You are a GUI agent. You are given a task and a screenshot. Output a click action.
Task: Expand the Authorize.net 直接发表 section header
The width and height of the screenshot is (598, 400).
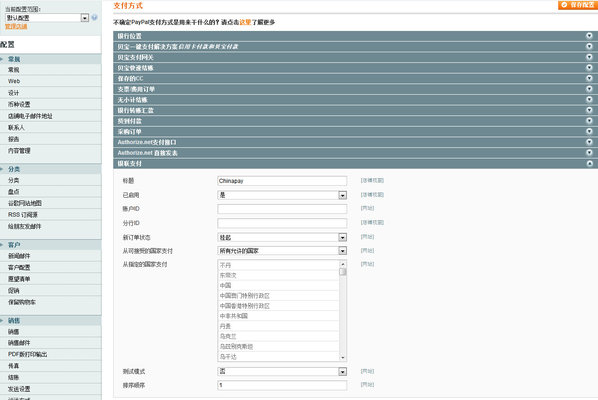(355, 153)
